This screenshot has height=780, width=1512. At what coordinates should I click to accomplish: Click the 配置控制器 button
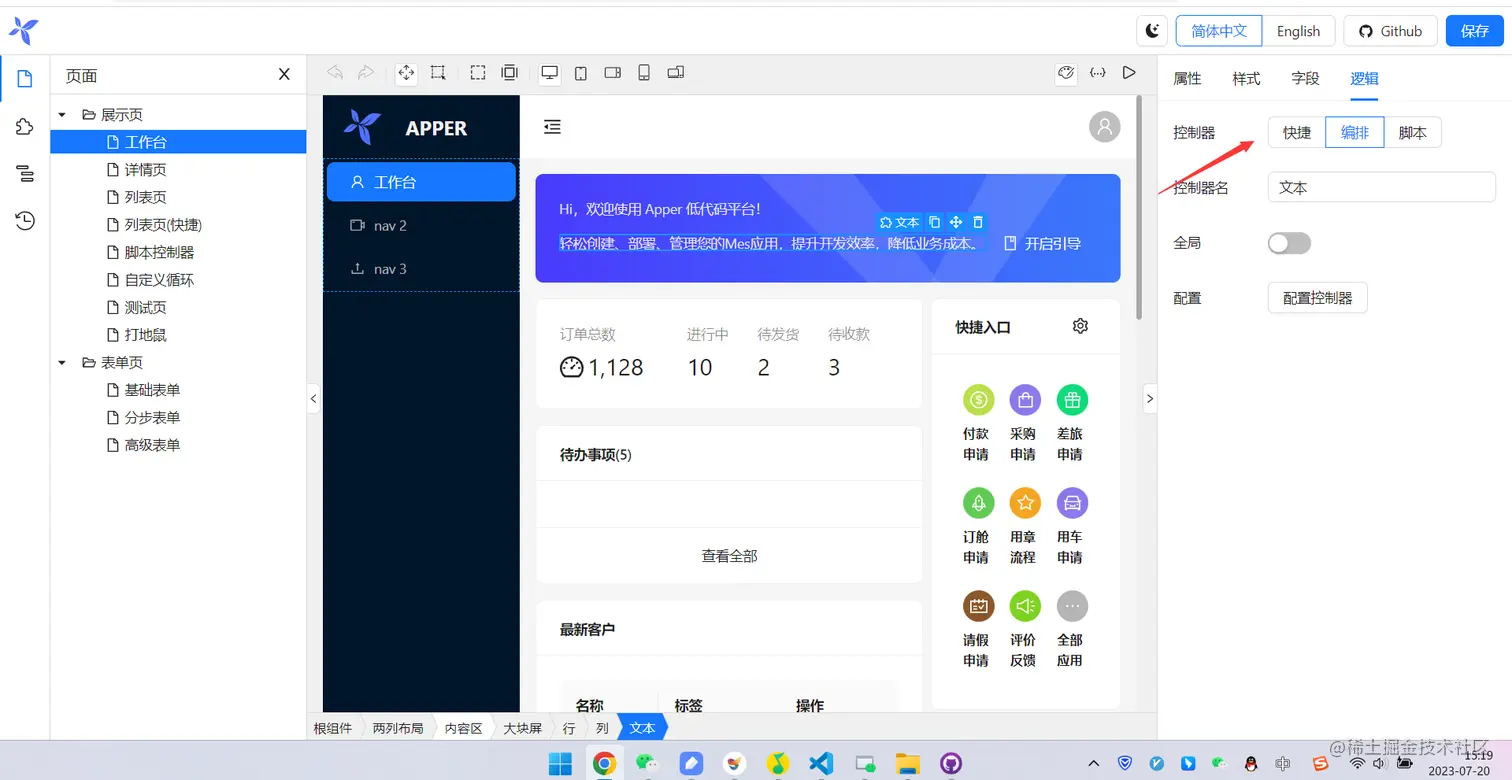(1317, 298)
